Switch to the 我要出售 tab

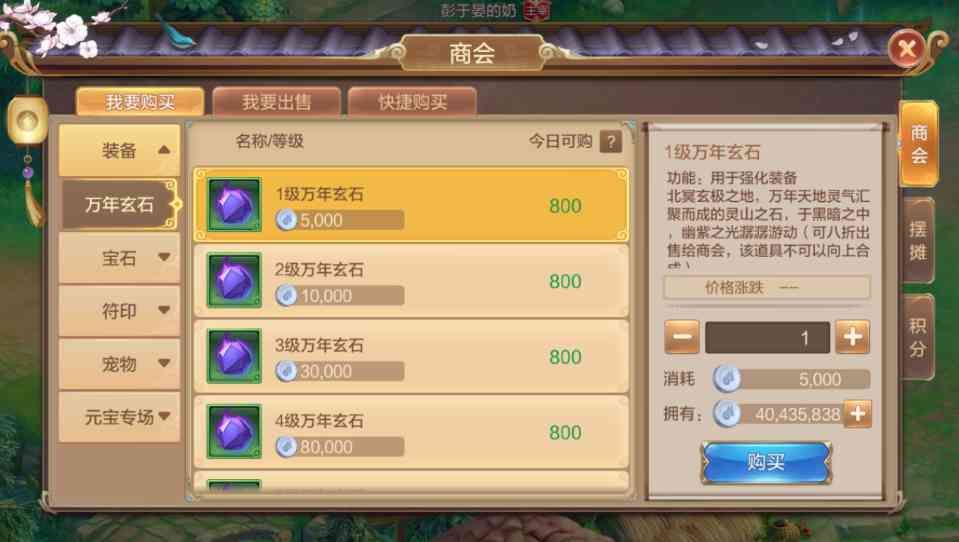tap(276, 102)
